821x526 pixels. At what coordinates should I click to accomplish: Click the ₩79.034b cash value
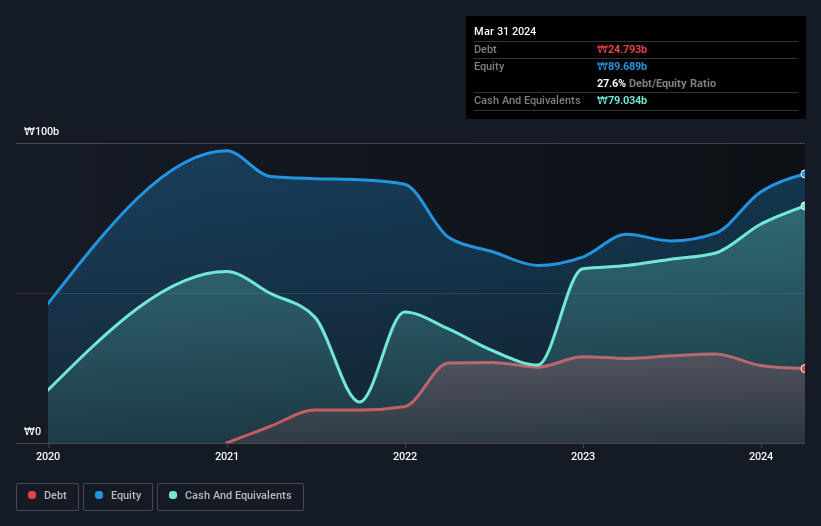(x=622, y=100)
